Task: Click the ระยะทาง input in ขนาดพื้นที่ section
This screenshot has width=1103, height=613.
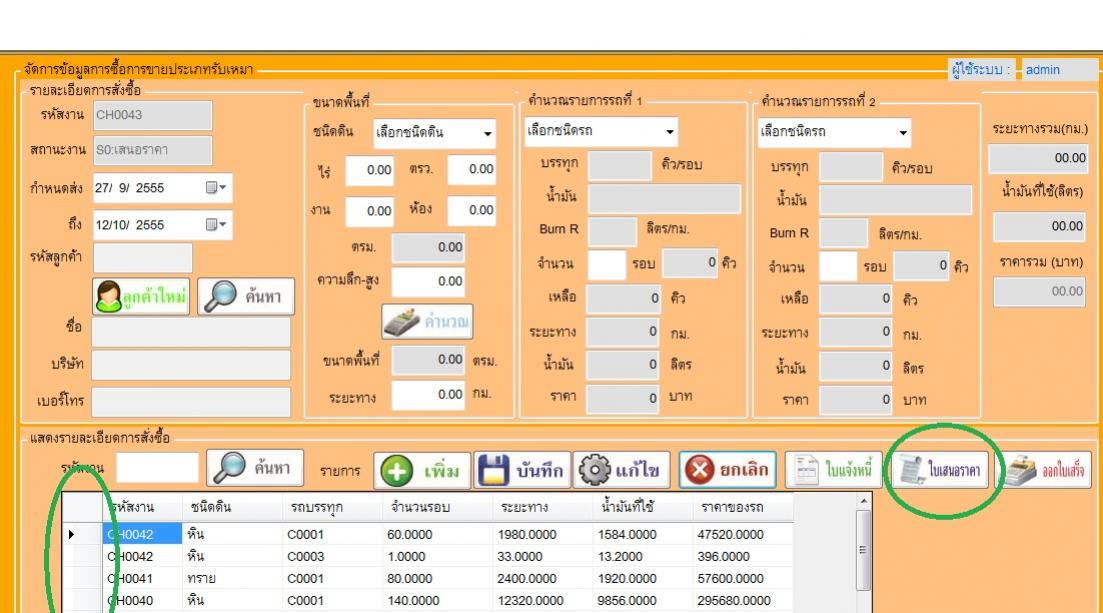Action: [428, 395]
